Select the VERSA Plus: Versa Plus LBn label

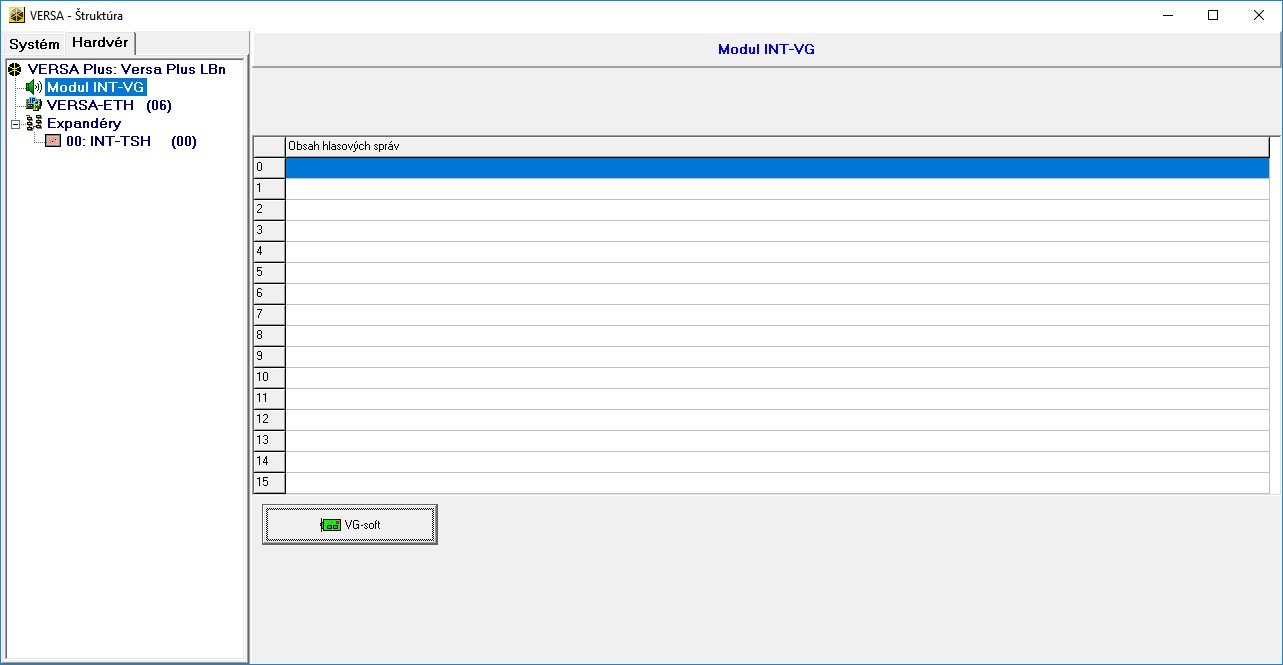point(126,69)
